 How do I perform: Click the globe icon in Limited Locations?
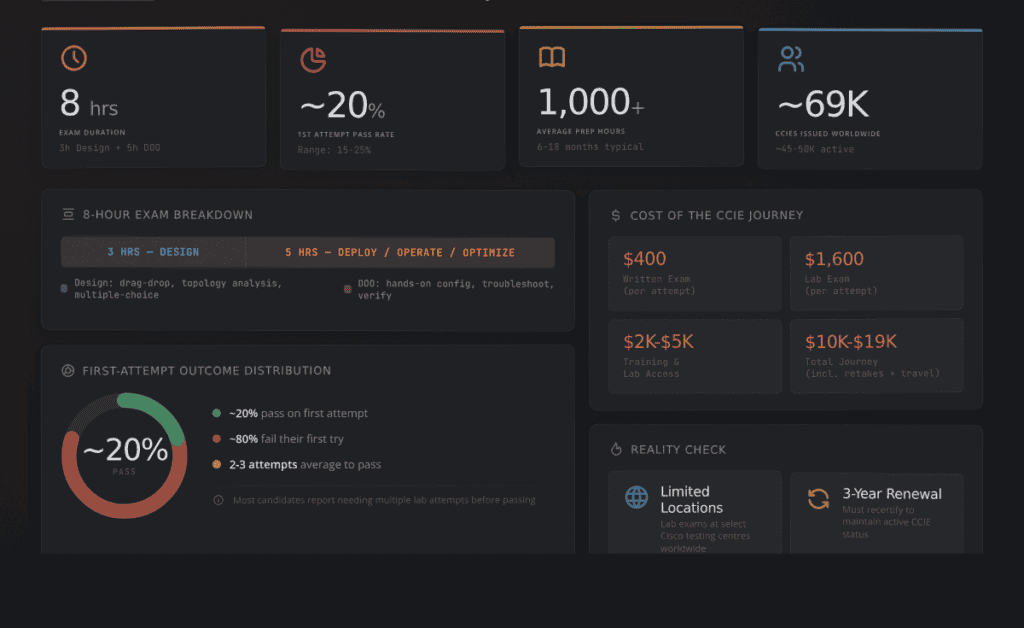point(637,497)
